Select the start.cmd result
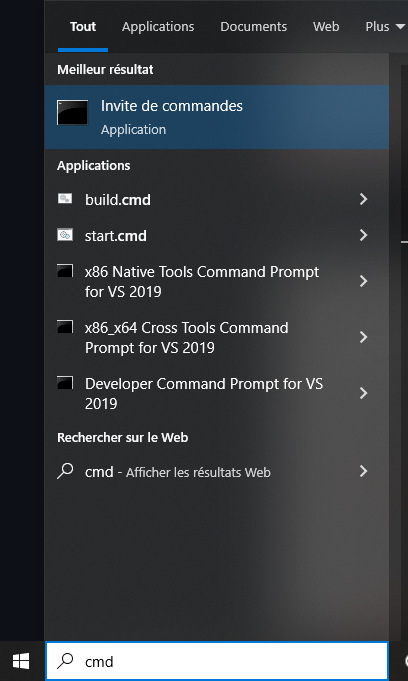The width and height of the screenshot is (408, 681). (216, 235)
